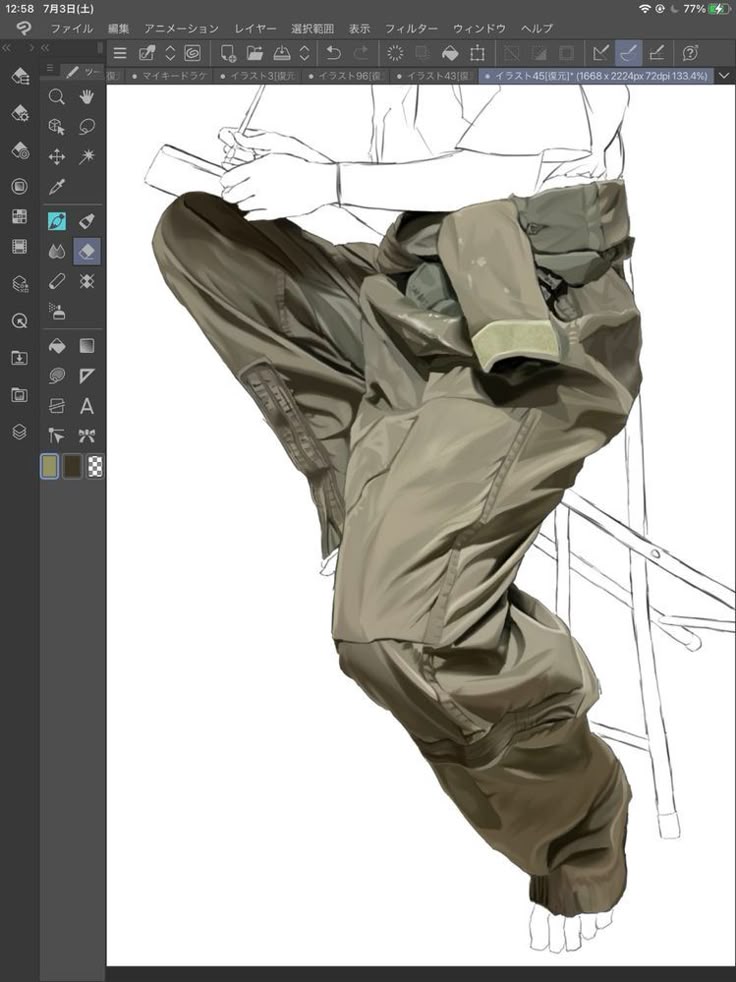
Task: Toggle Snap to Special Ruler
Action: (629, 53)
